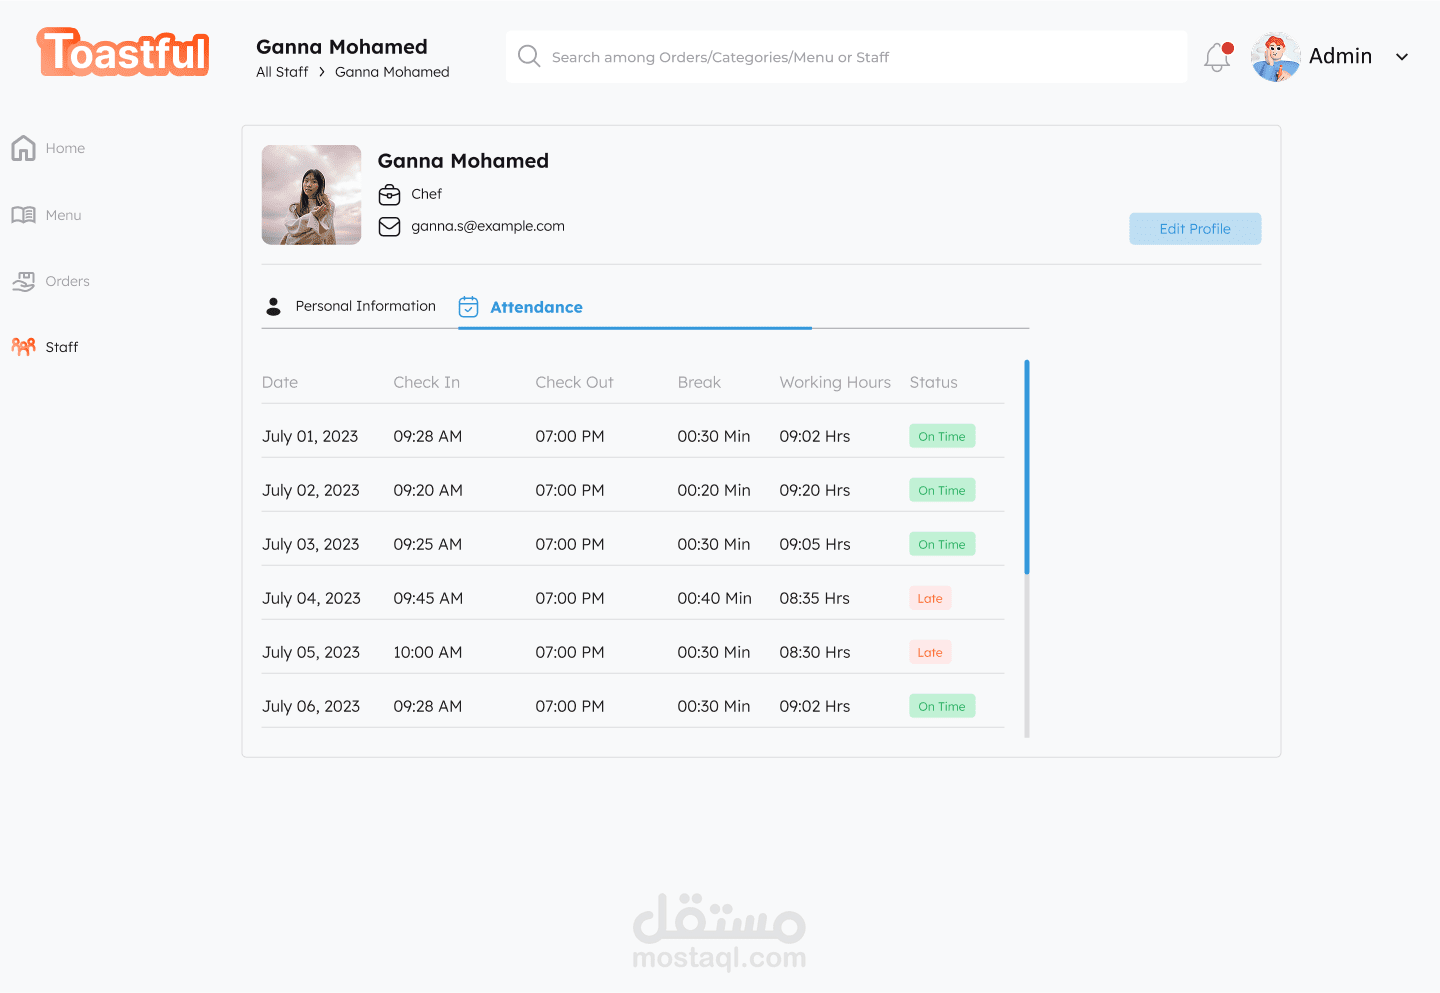The image size is (1440, 993).
Task: Select the July 06, 2023 date cell
Action: [x=311, y=706]
